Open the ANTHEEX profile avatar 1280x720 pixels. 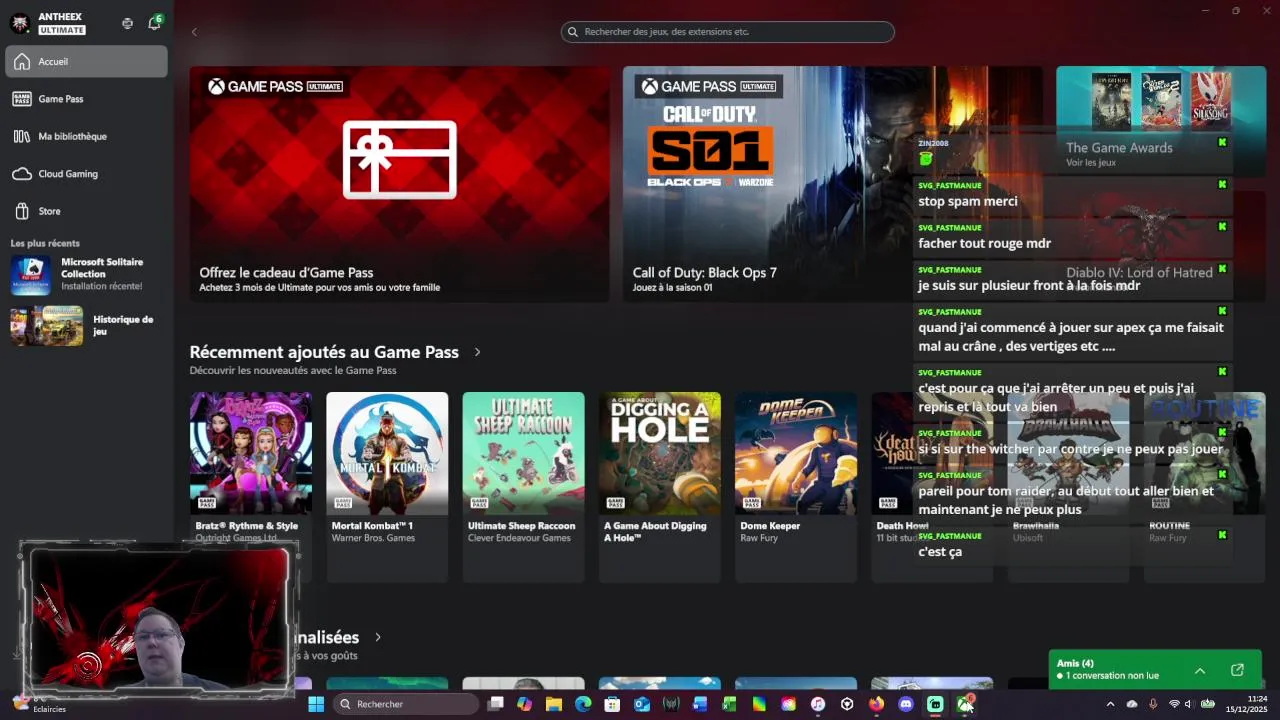pyautogui.click(x=20, y=22)
